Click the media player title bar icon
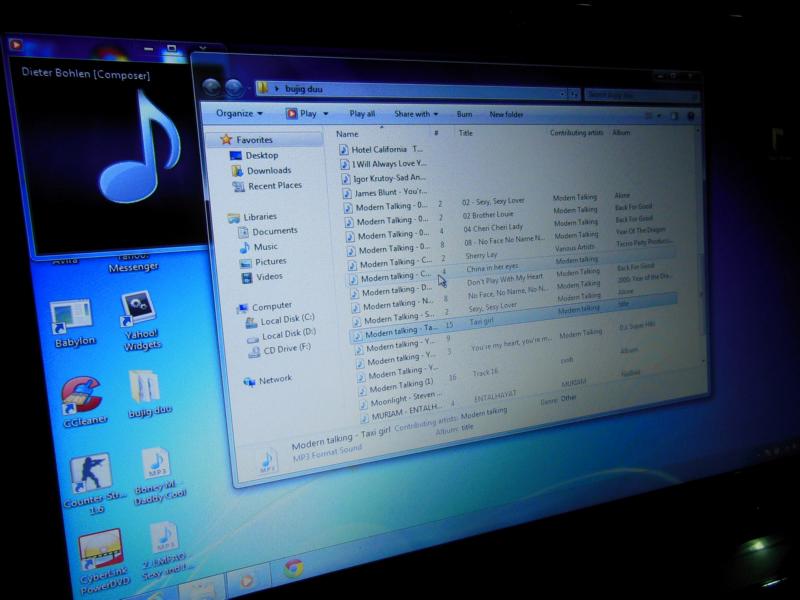Viewport: 800px width, 600px height. [x=16, y=45]
